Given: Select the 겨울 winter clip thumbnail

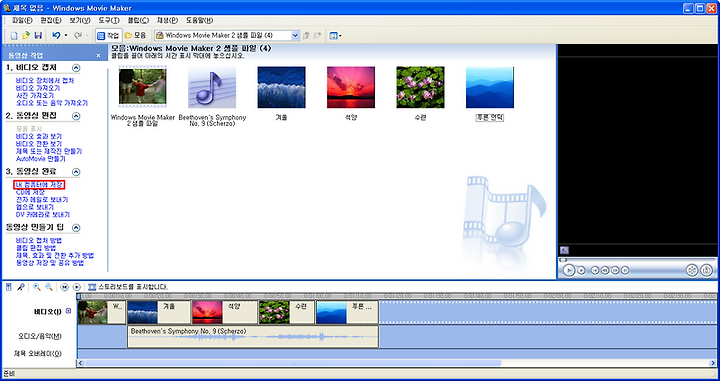Looking at the screenshot, I should 281,87.
